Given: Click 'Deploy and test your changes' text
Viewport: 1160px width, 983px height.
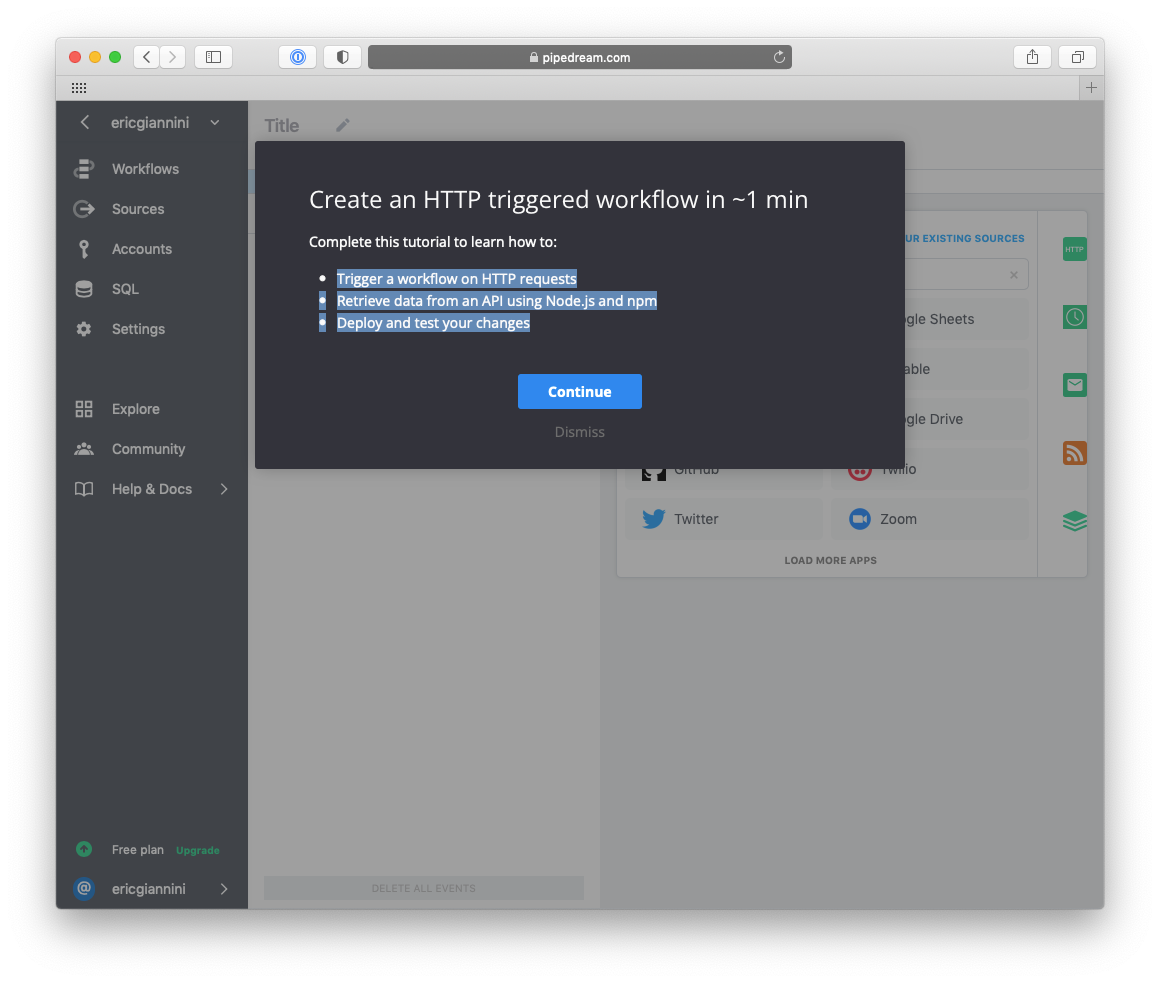Looking at the screenshot, I should coord(433,323).
